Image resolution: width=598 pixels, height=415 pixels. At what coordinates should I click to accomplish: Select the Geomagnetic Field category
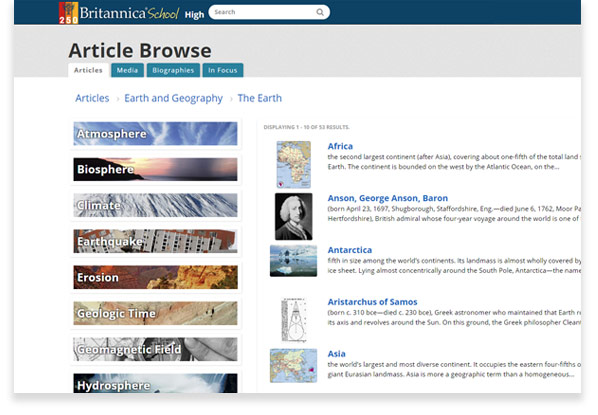click(x=155, y=349)
